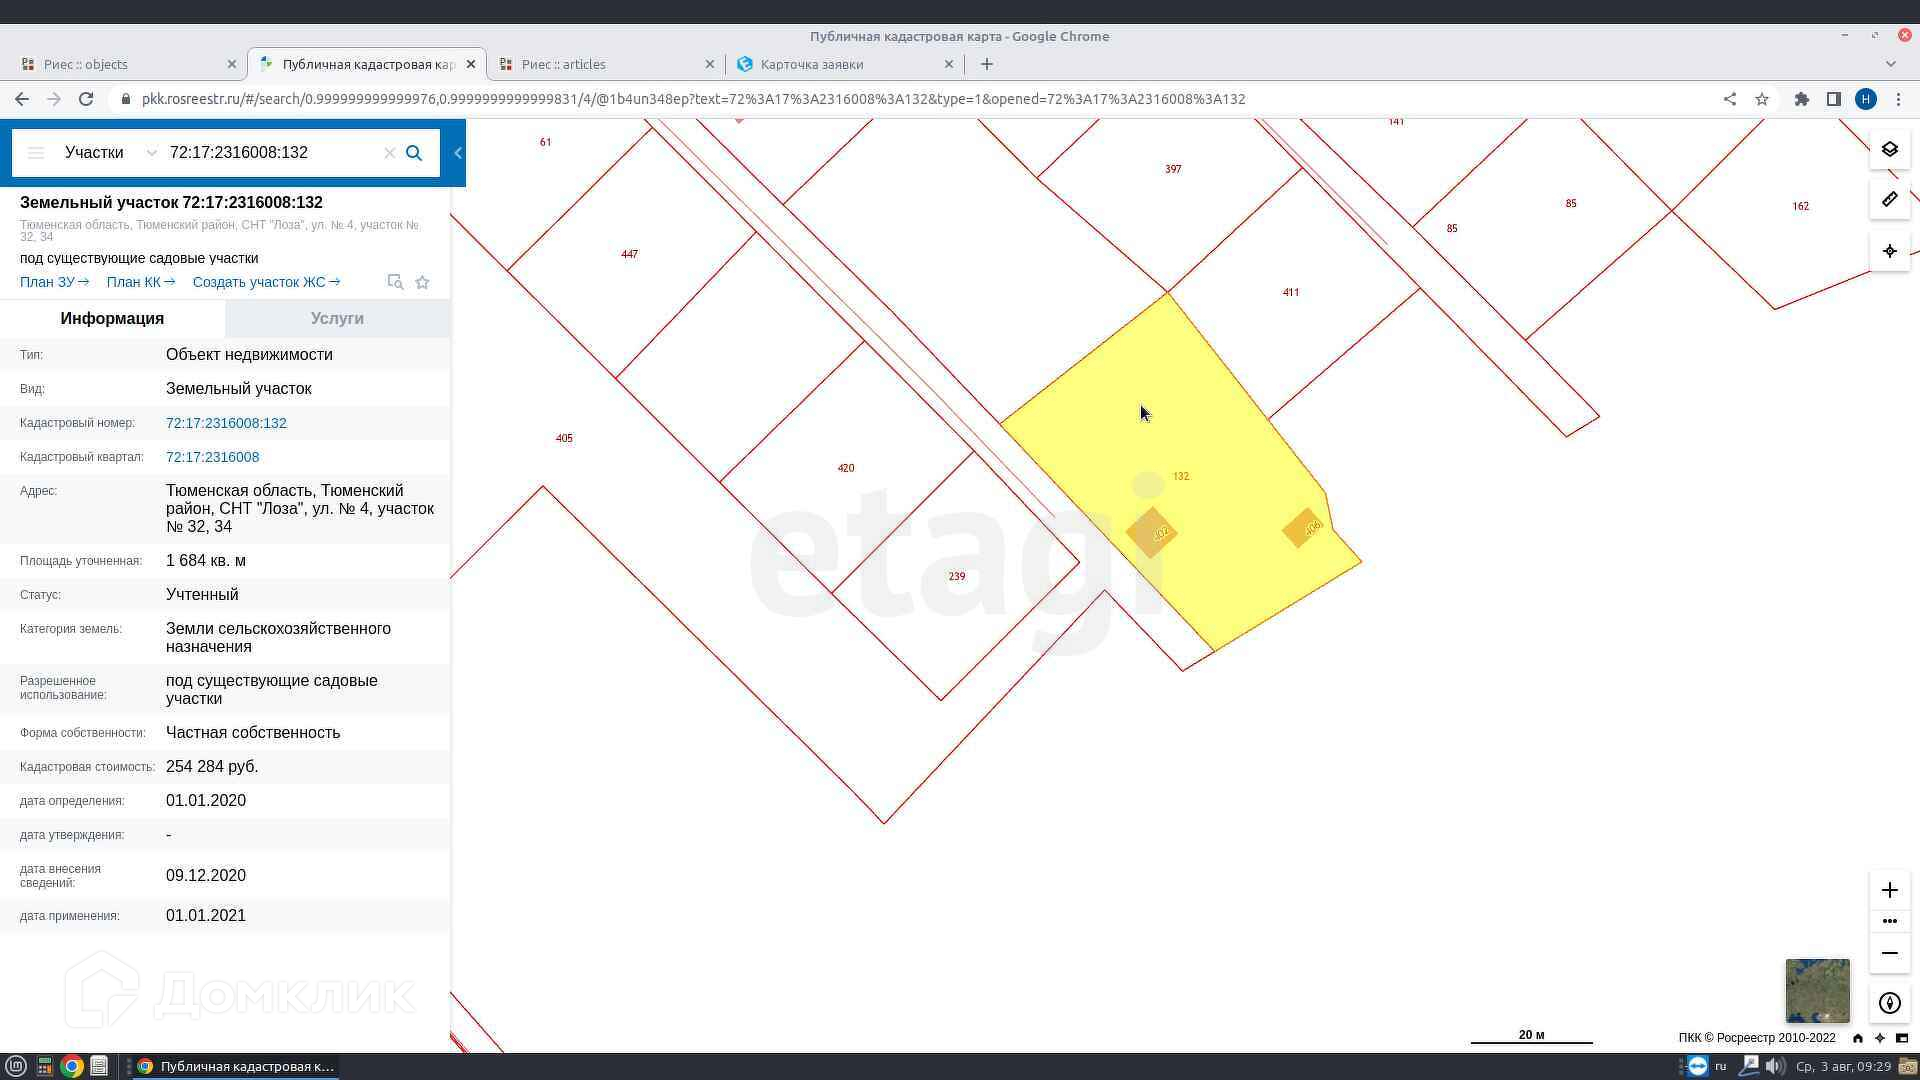Add parcel to favorites star icon
The height and width of the screenshot is (1080, 1920).
[422, 282]
